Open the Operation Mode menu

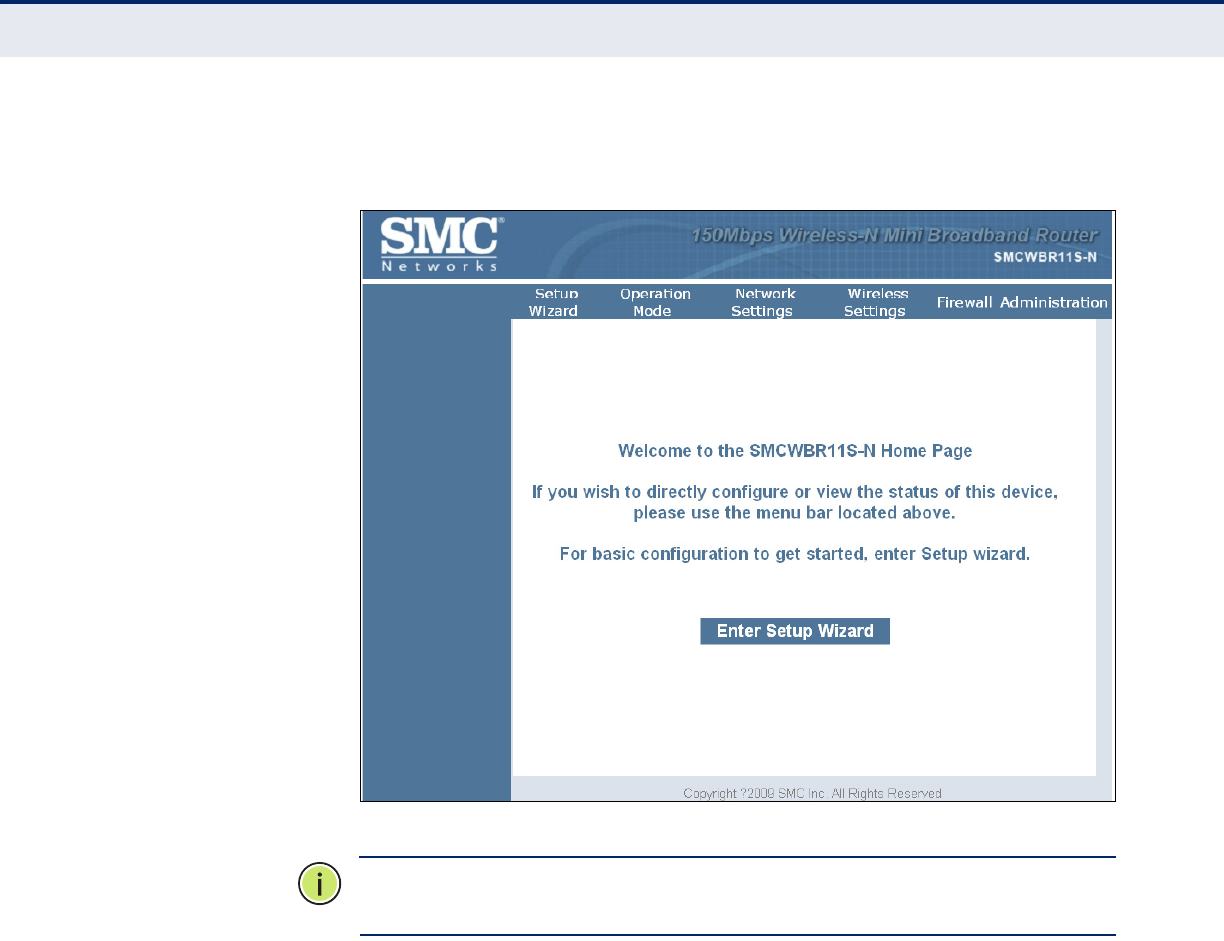click(x=655, y=302)
